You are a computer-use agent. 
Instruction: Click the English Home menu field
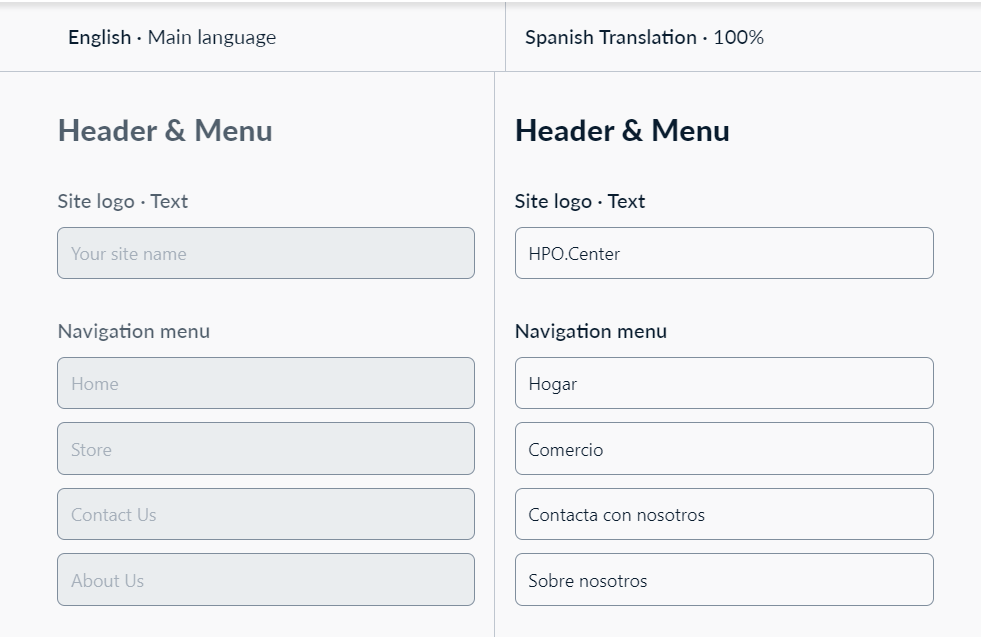[266, 383]
